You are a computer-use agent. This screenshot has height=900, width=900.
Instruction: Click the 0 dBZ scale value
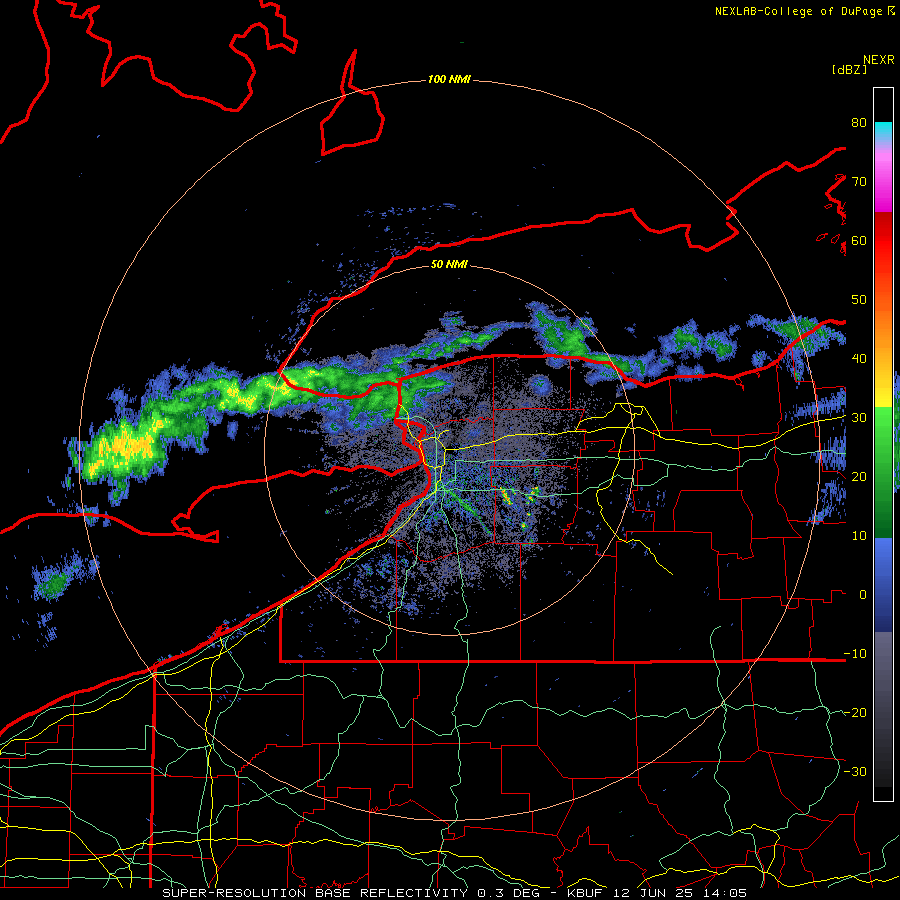863,595
